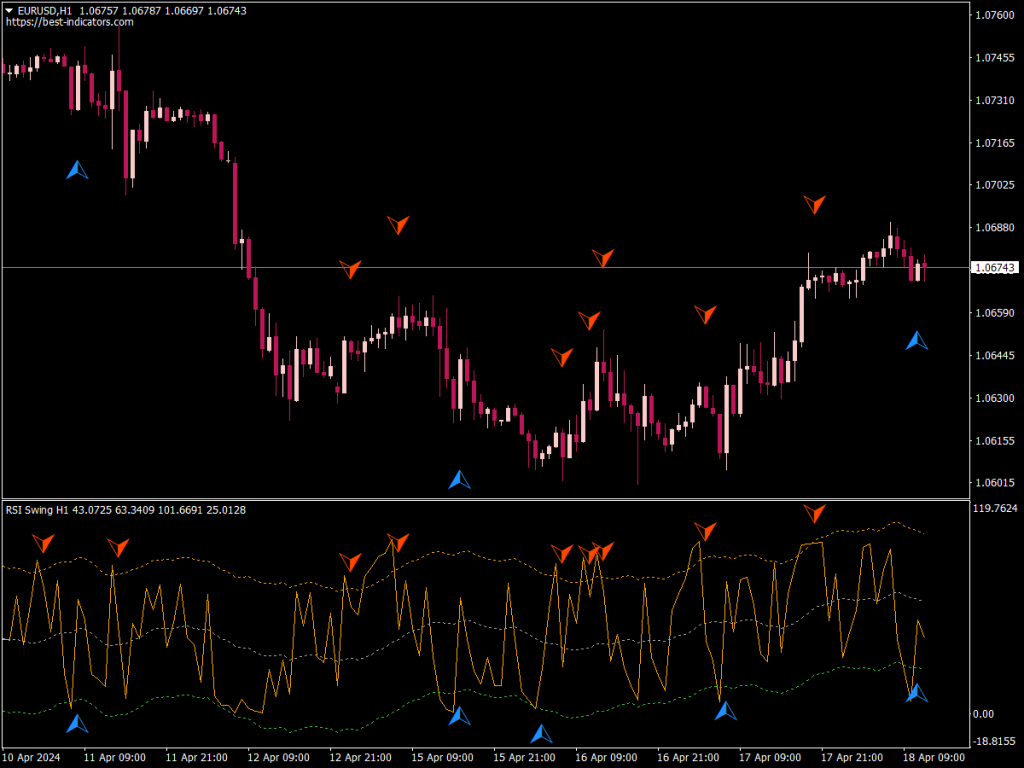Click the 1.06300 price scale label
The height and width of the screenshot is (768, 1024).
[995, 398]
